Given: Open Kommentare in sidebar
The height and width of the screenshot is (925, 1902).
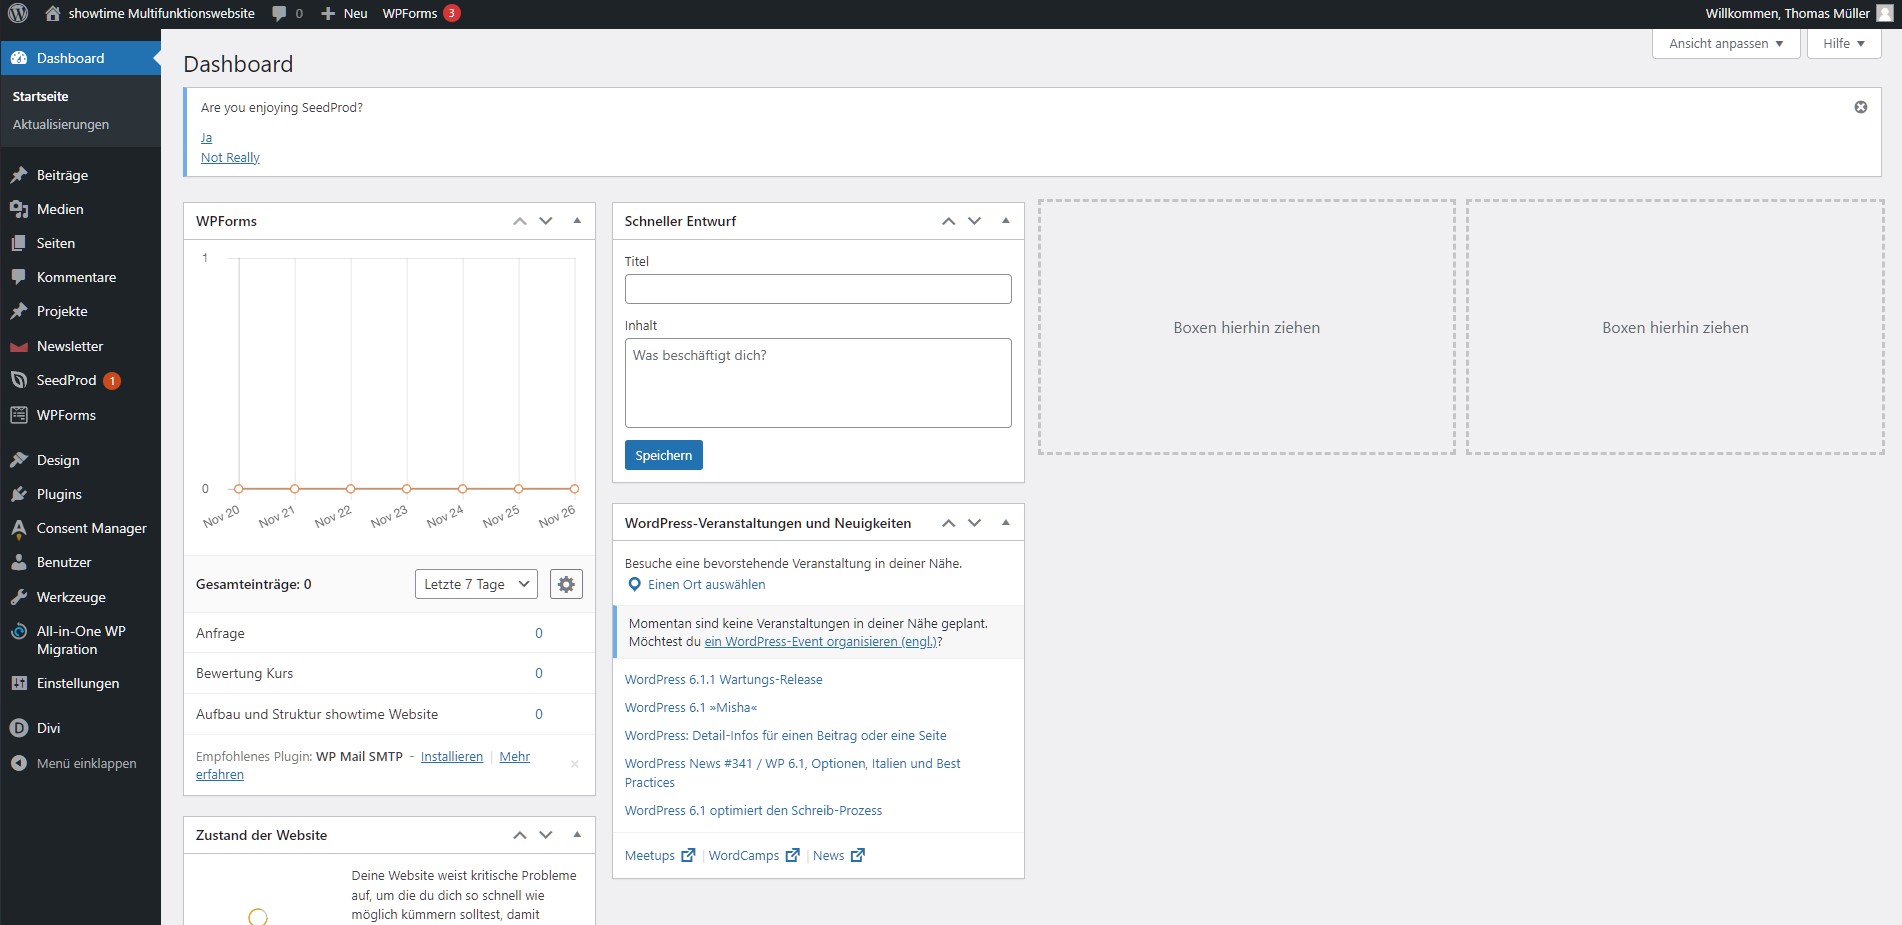Looking at the screenshot, I should (x=80, y=277).
